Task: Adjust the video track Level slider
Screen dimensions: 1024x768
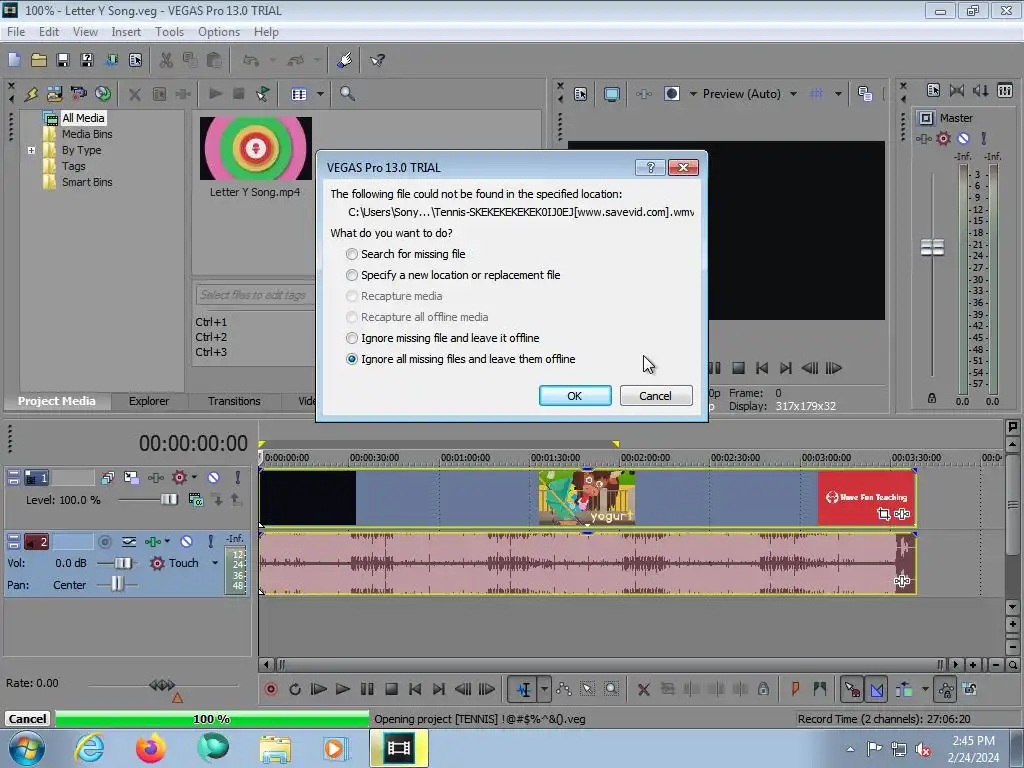Action: point(168,500)
